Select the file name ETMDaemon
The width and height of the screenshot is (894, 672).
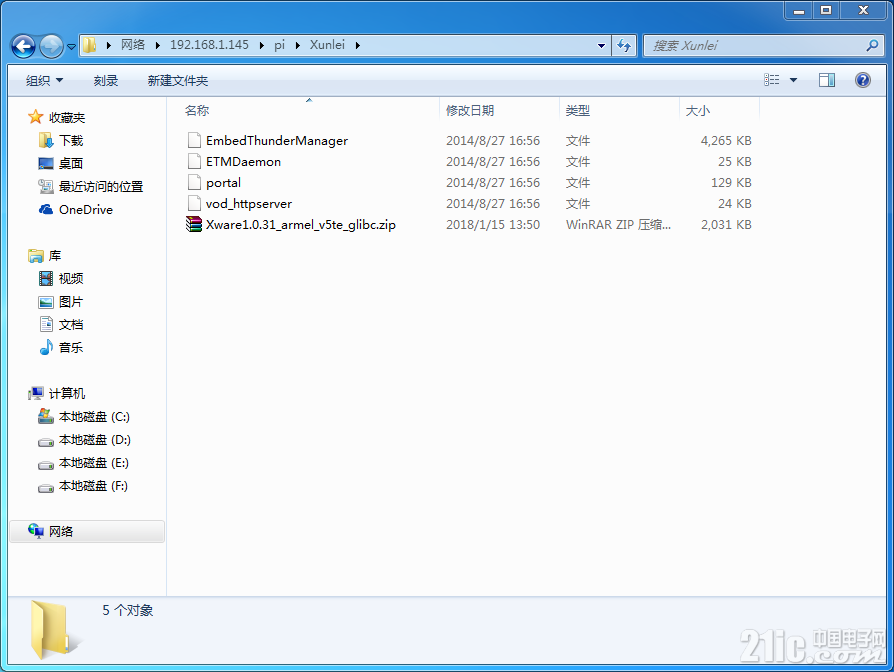coord(243,162)
